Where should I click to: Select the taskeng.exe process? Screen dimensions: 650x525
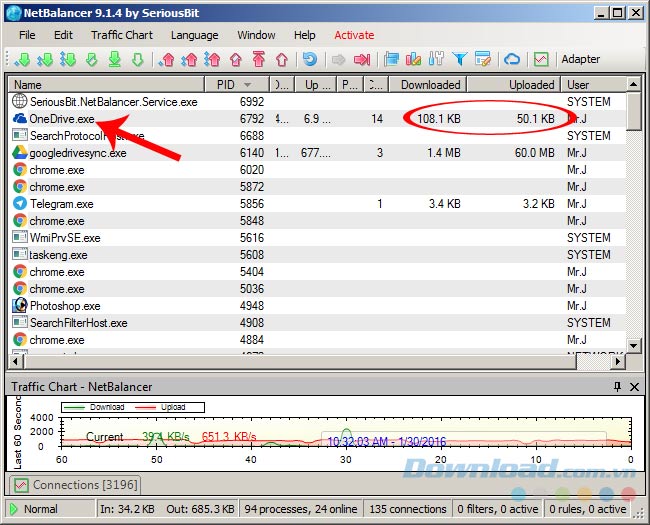[317, 255]
